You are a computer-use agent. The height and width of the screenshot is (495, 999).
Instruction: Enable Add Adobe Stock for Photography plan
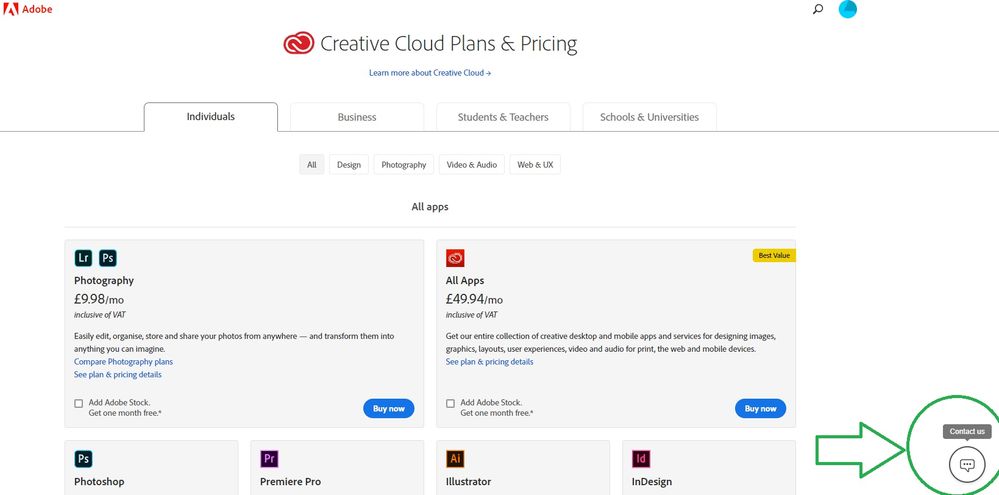tap(79, 403)
